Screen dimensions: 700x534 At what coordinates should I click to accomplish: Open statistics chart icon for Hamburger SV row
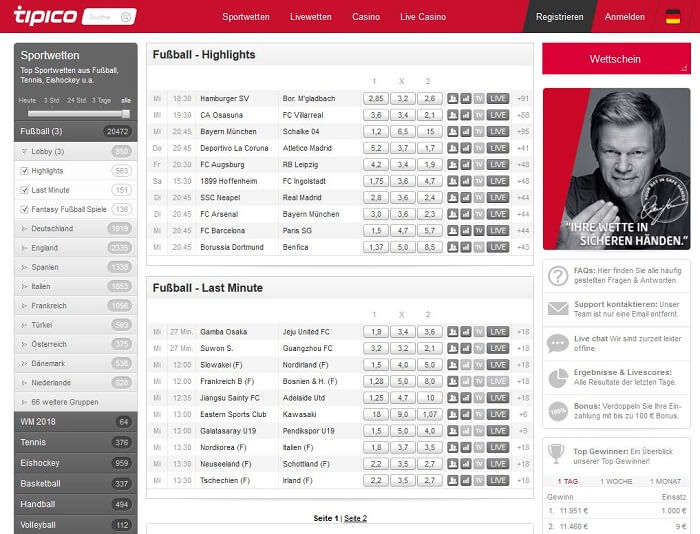466,98
